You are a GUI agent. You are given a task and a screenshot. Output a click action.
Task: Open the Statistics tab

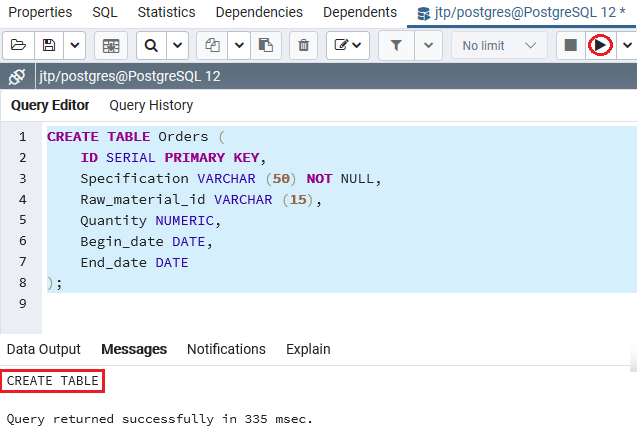pyautogui.click(x=166, y=12)
